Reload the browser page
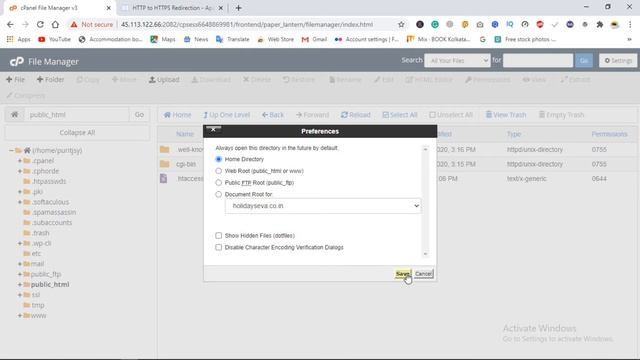Image resolution: width=640 pixels, height=360 pixels. 40,24
